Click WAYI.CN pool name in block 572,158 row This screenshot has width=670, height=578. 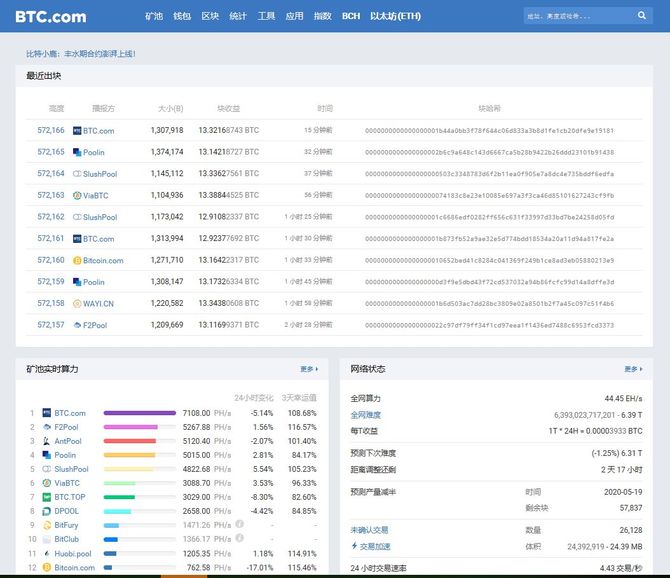98,304
